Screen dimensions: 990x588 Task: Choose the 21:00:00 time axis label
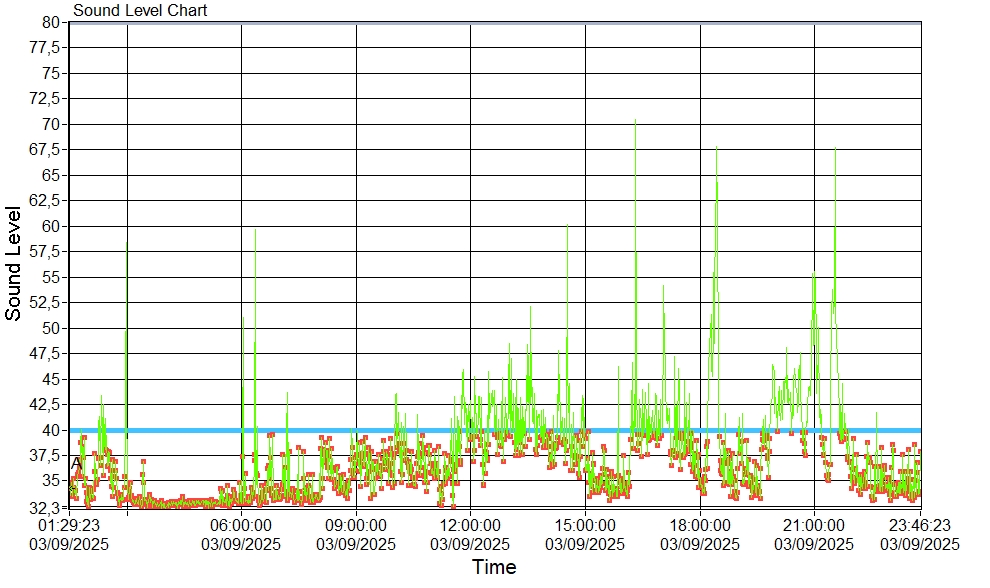coord(814,525)
